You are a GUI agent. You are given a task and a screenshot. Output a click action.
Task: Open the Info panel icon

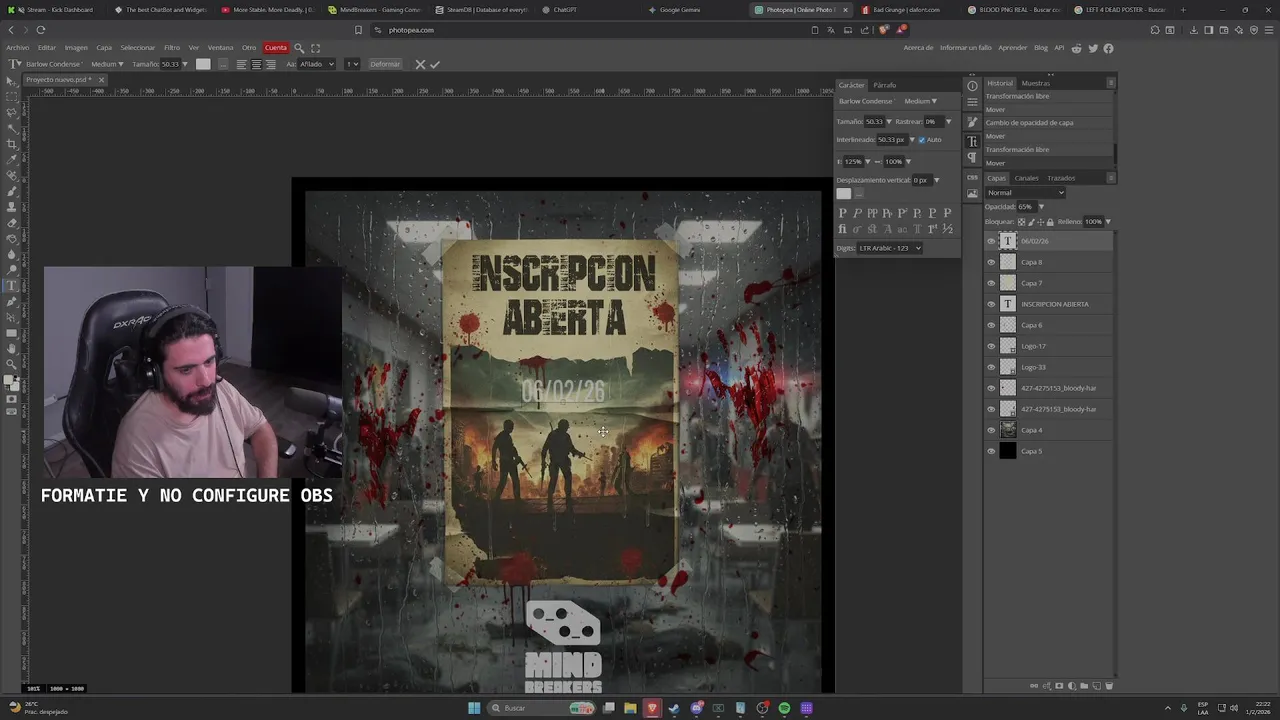(972, 86)
